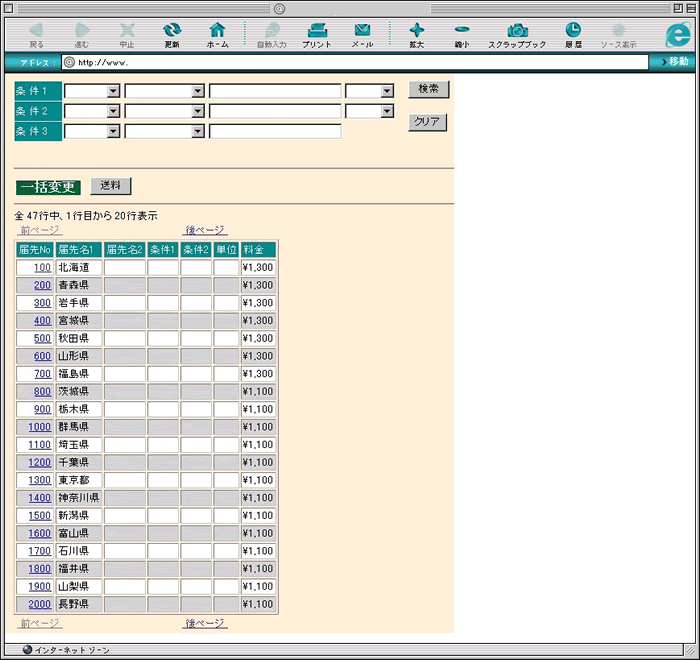Click the window zoom box in title bar

[x=678, y=8]
